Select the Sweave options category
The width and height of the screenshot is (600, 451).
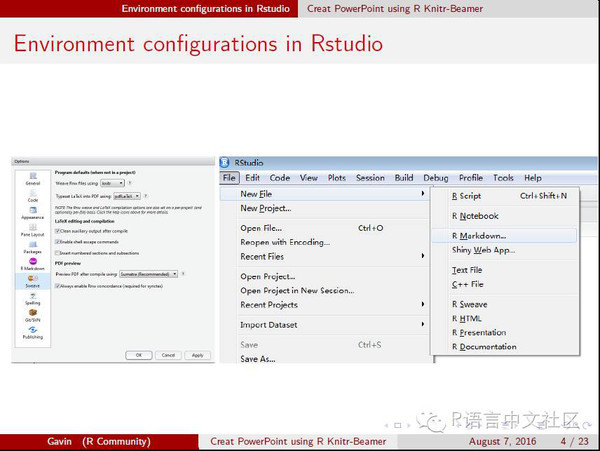point(33,282)
